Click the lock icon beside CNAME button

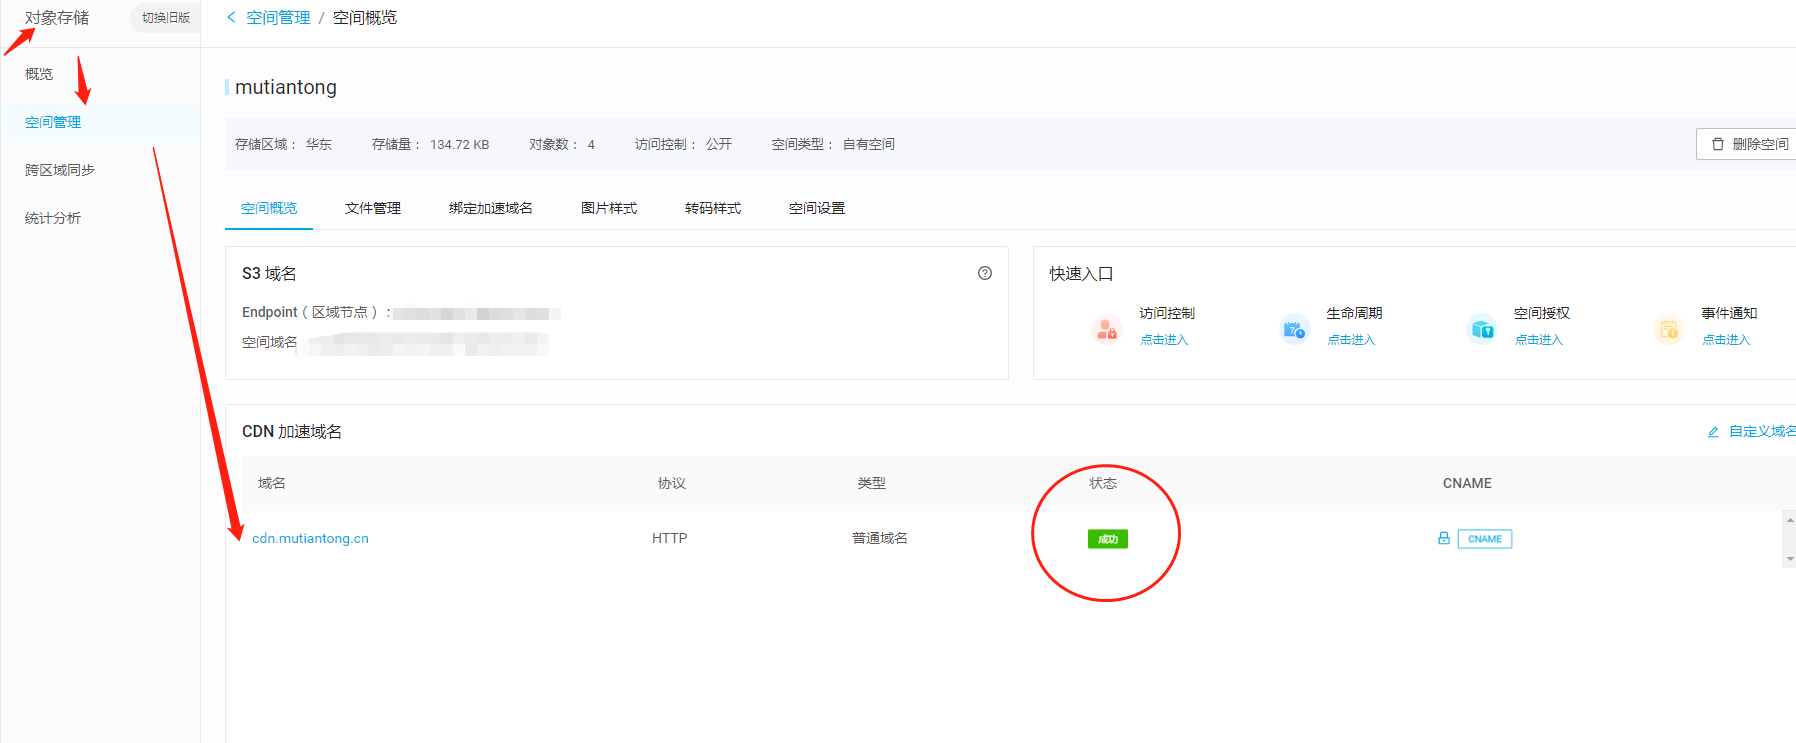tap(1443, 538)
